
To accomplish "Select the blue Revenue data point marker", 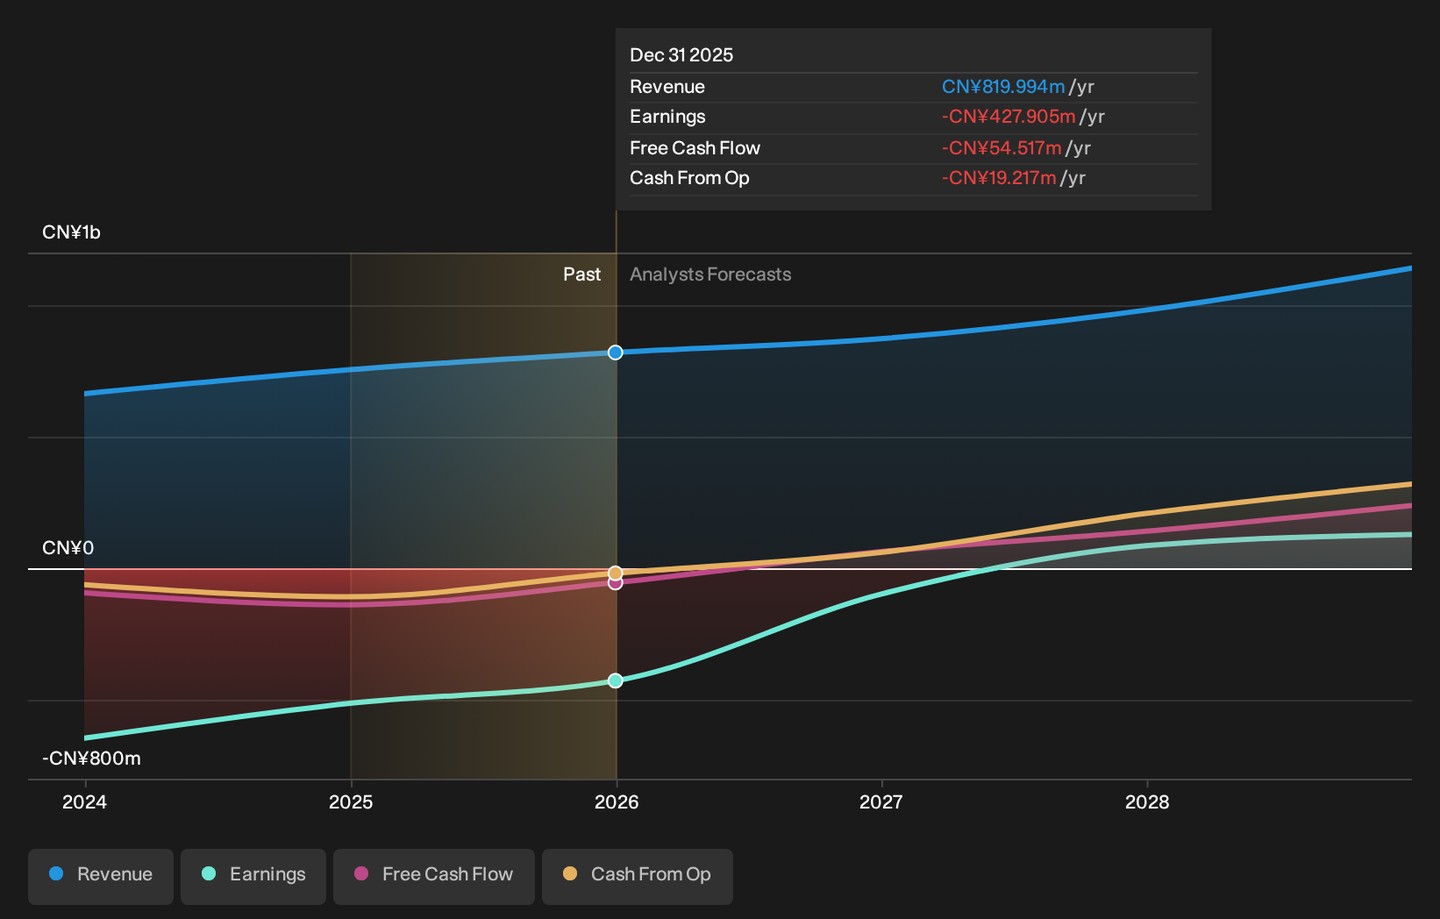I will tap(616, 352).
